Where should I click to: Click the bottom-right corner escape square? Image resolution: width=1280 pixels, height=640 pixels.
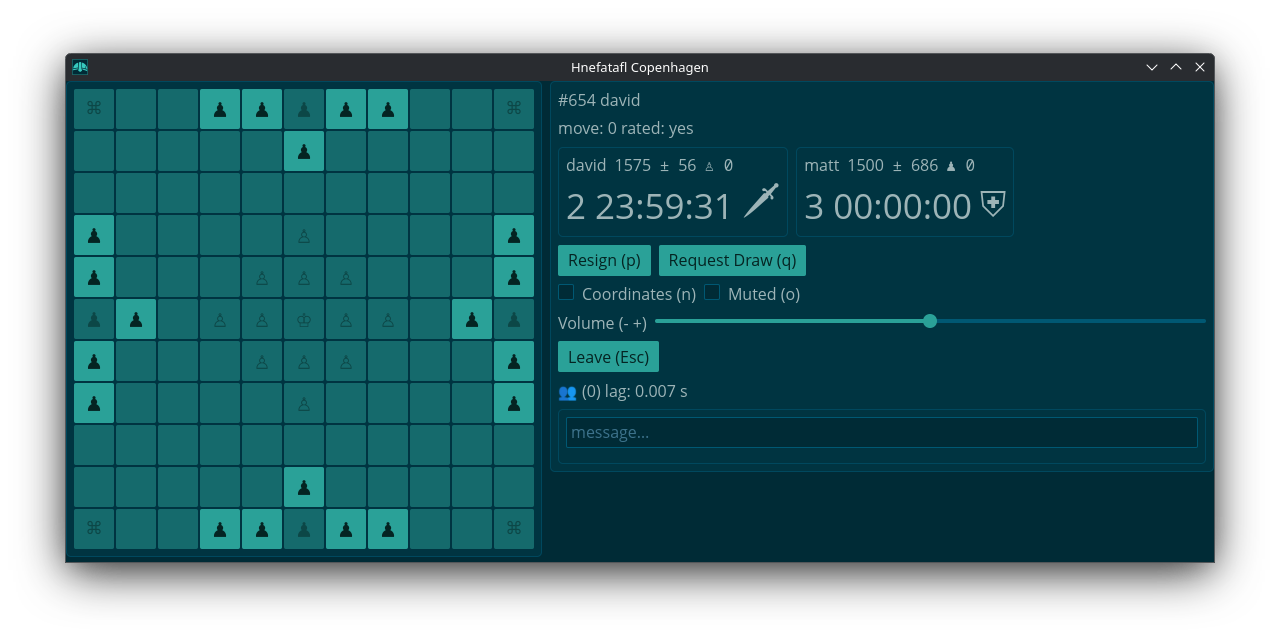[x=514, y=529]
